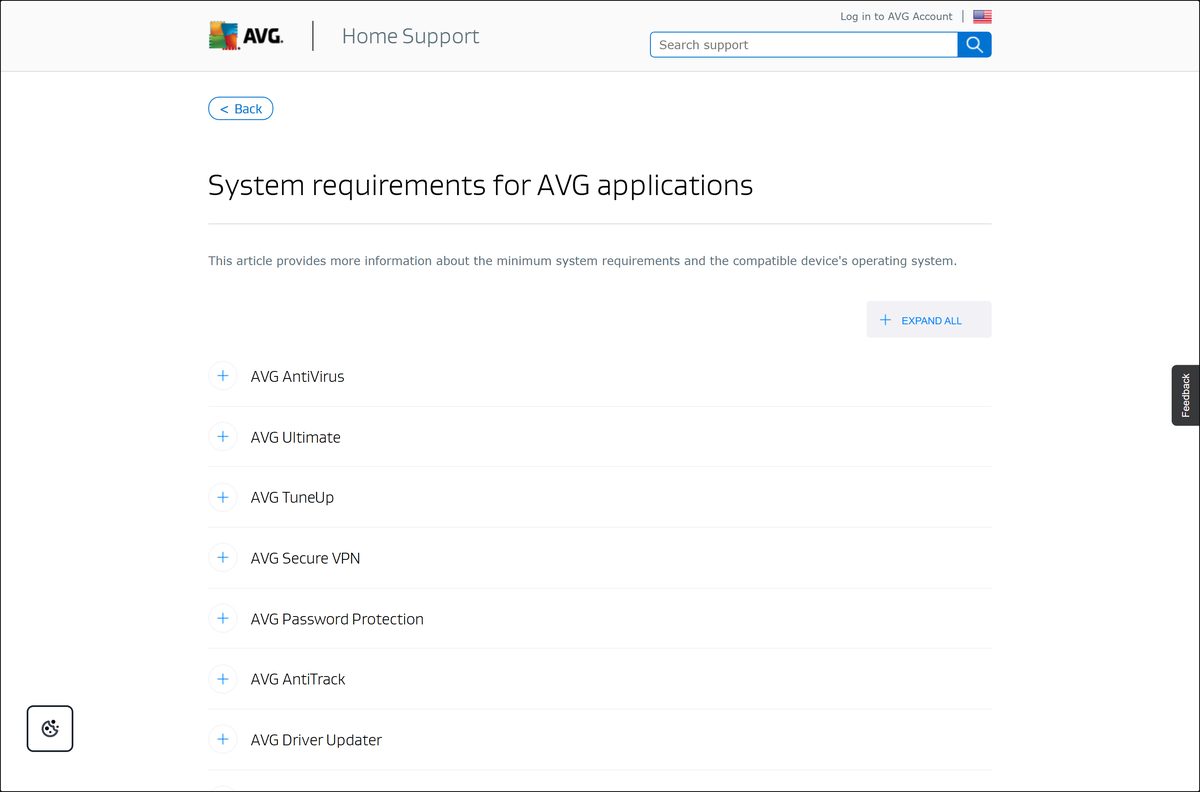
Task: Select the AVG Driver Updater row label
Action: point(316,740)
